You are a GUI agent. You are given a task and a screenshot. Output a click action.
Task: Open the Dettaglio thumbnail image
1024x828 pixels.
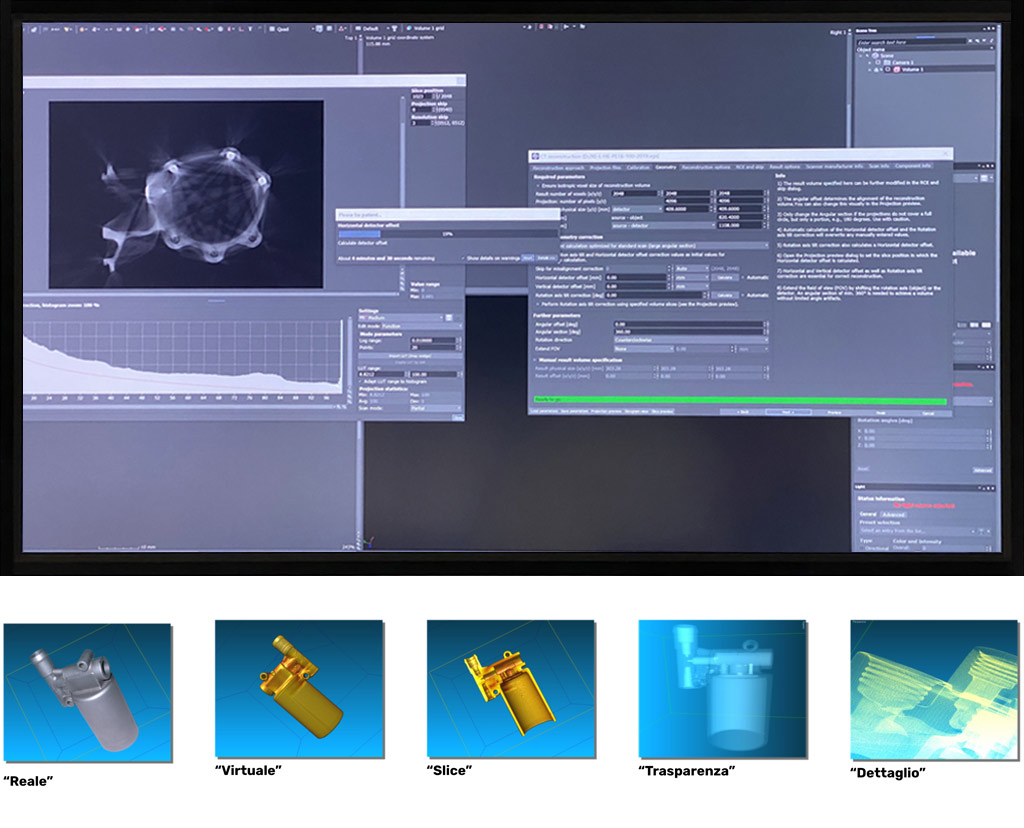935,690
